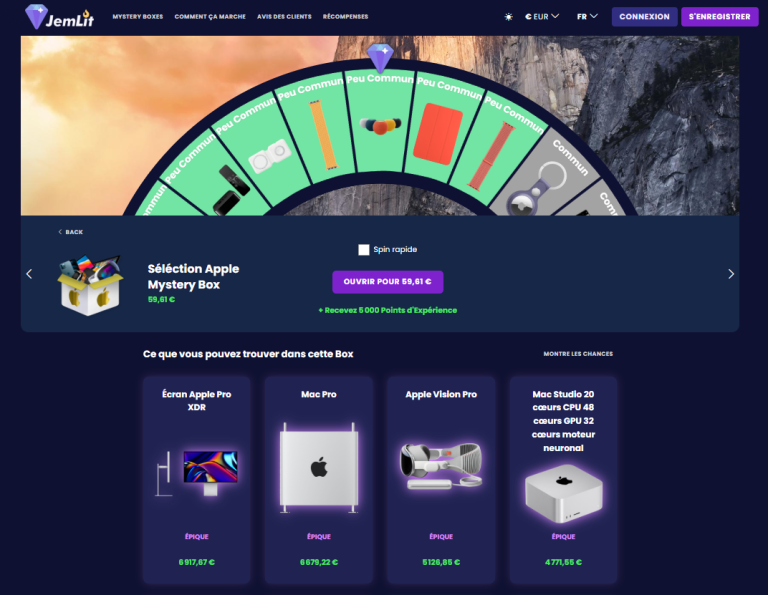768x595 pixels.
Task: Click OUVRIR POUR 59,61 € button
Action: pos(387,282)
